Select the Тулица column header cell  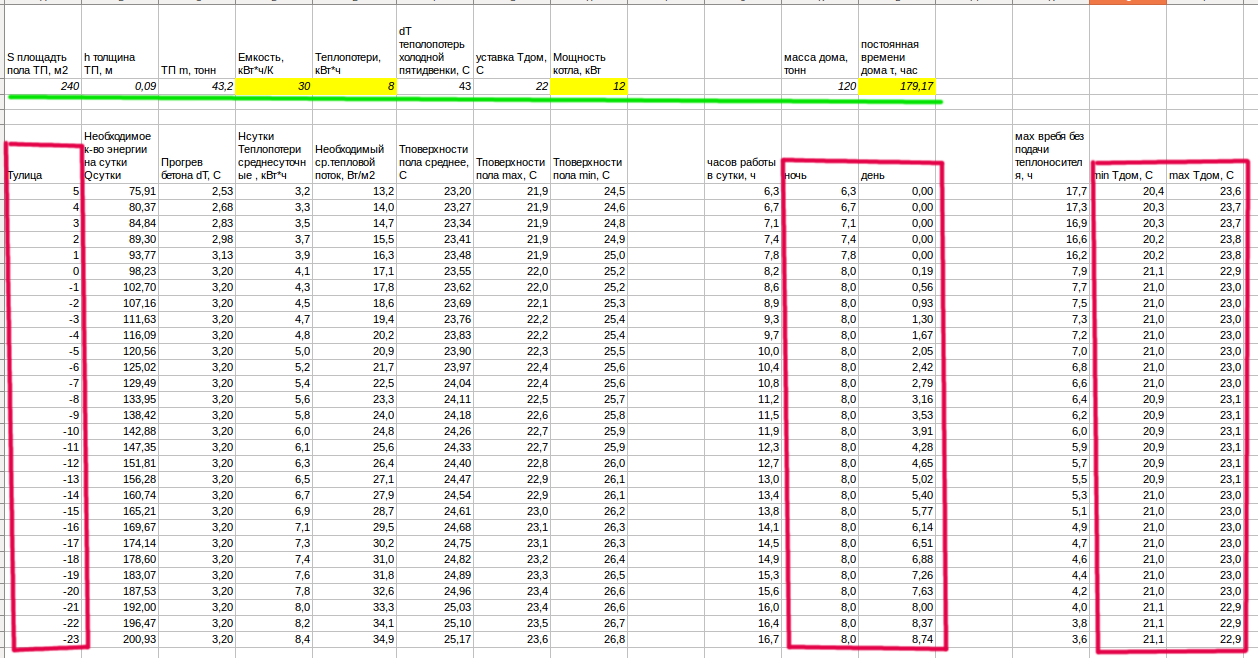click(x=42, y=175)
